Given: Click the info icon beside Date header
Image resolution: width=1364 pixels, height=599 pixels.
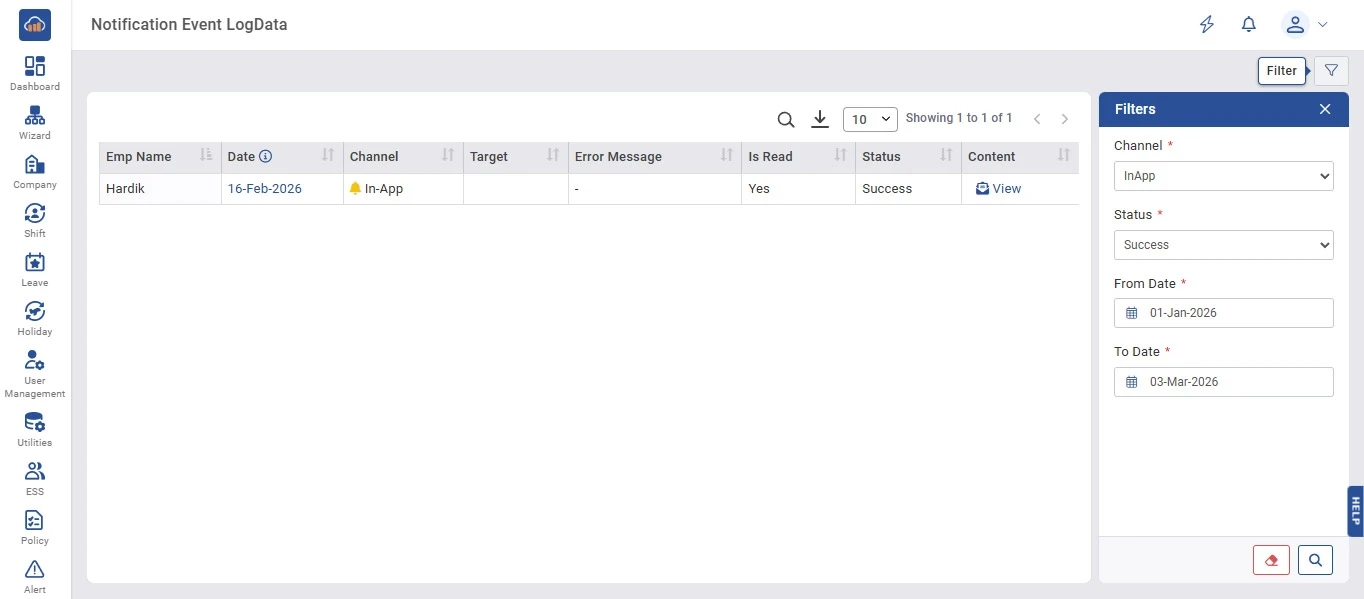Looking at the screenshot, I should pos(266,157).
